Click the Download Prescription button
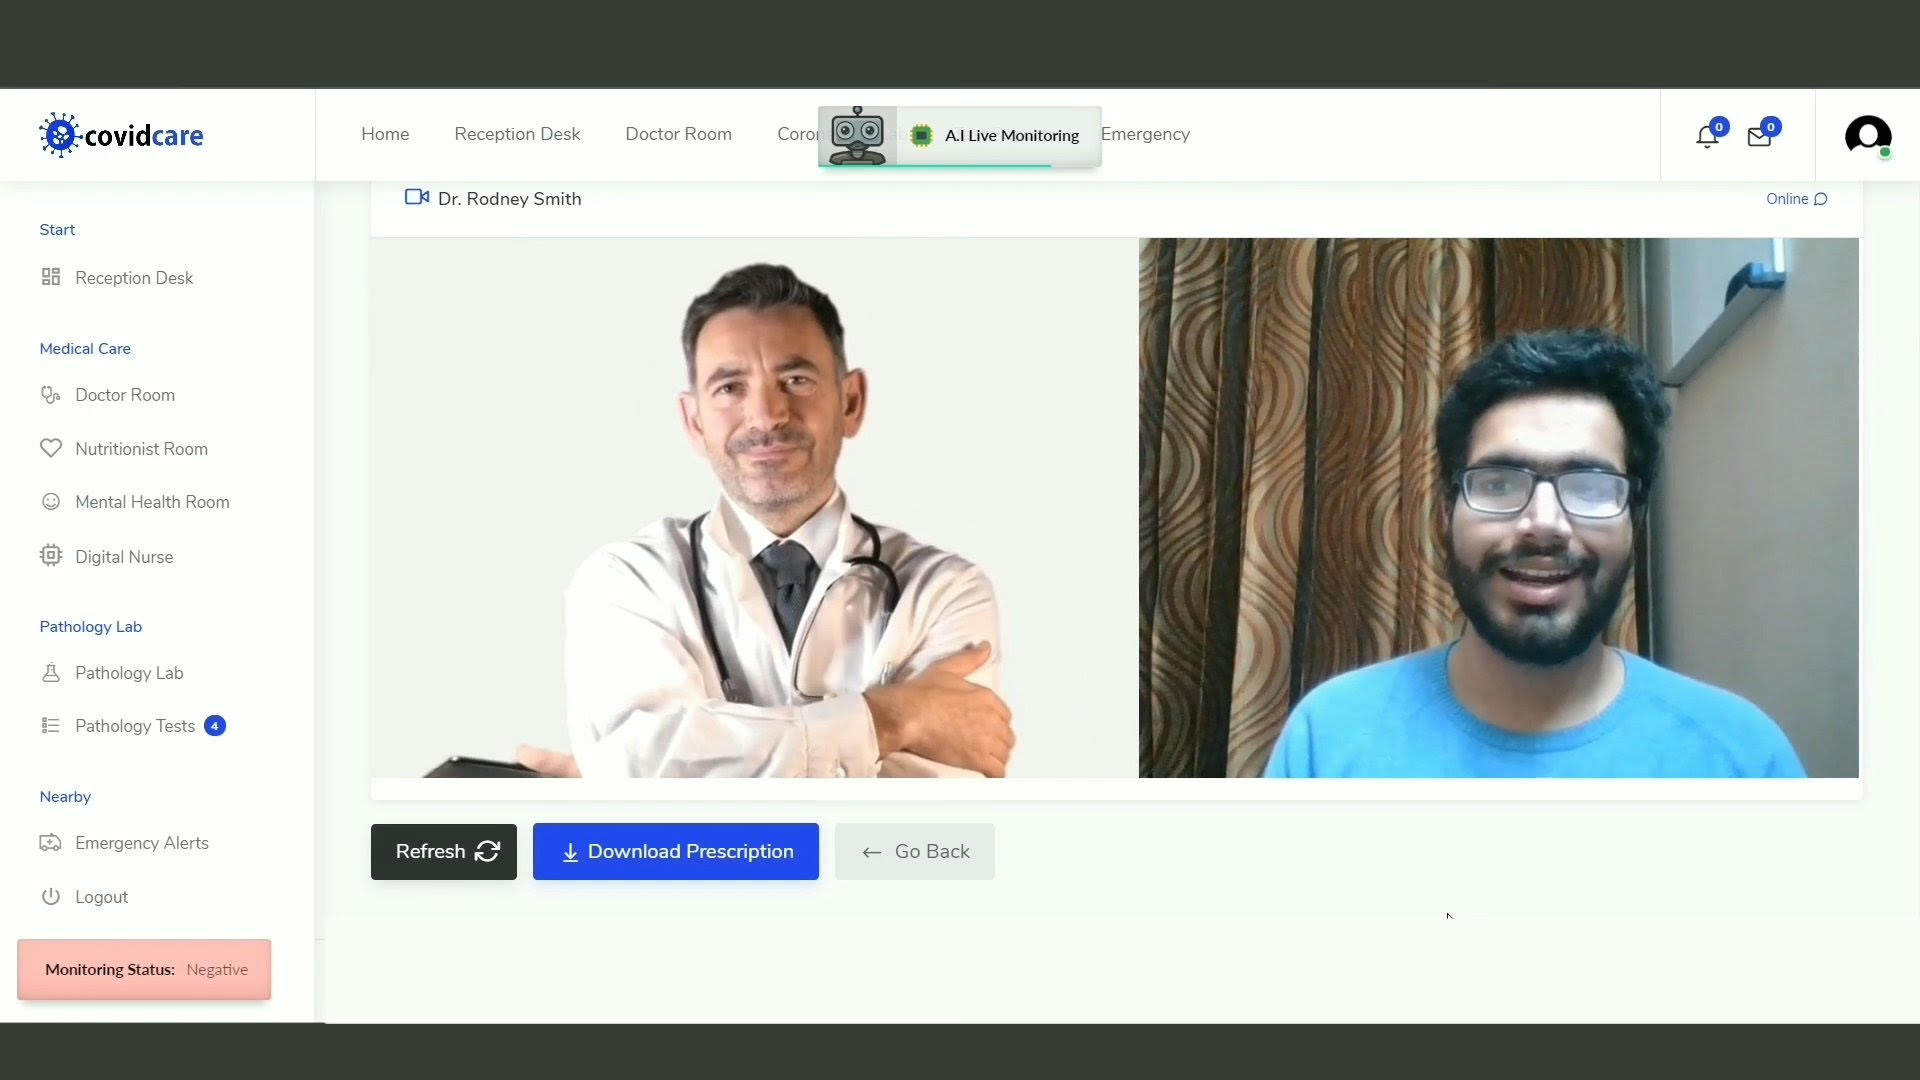This screenshot has width=1920, height=1080. pos(676,851)
